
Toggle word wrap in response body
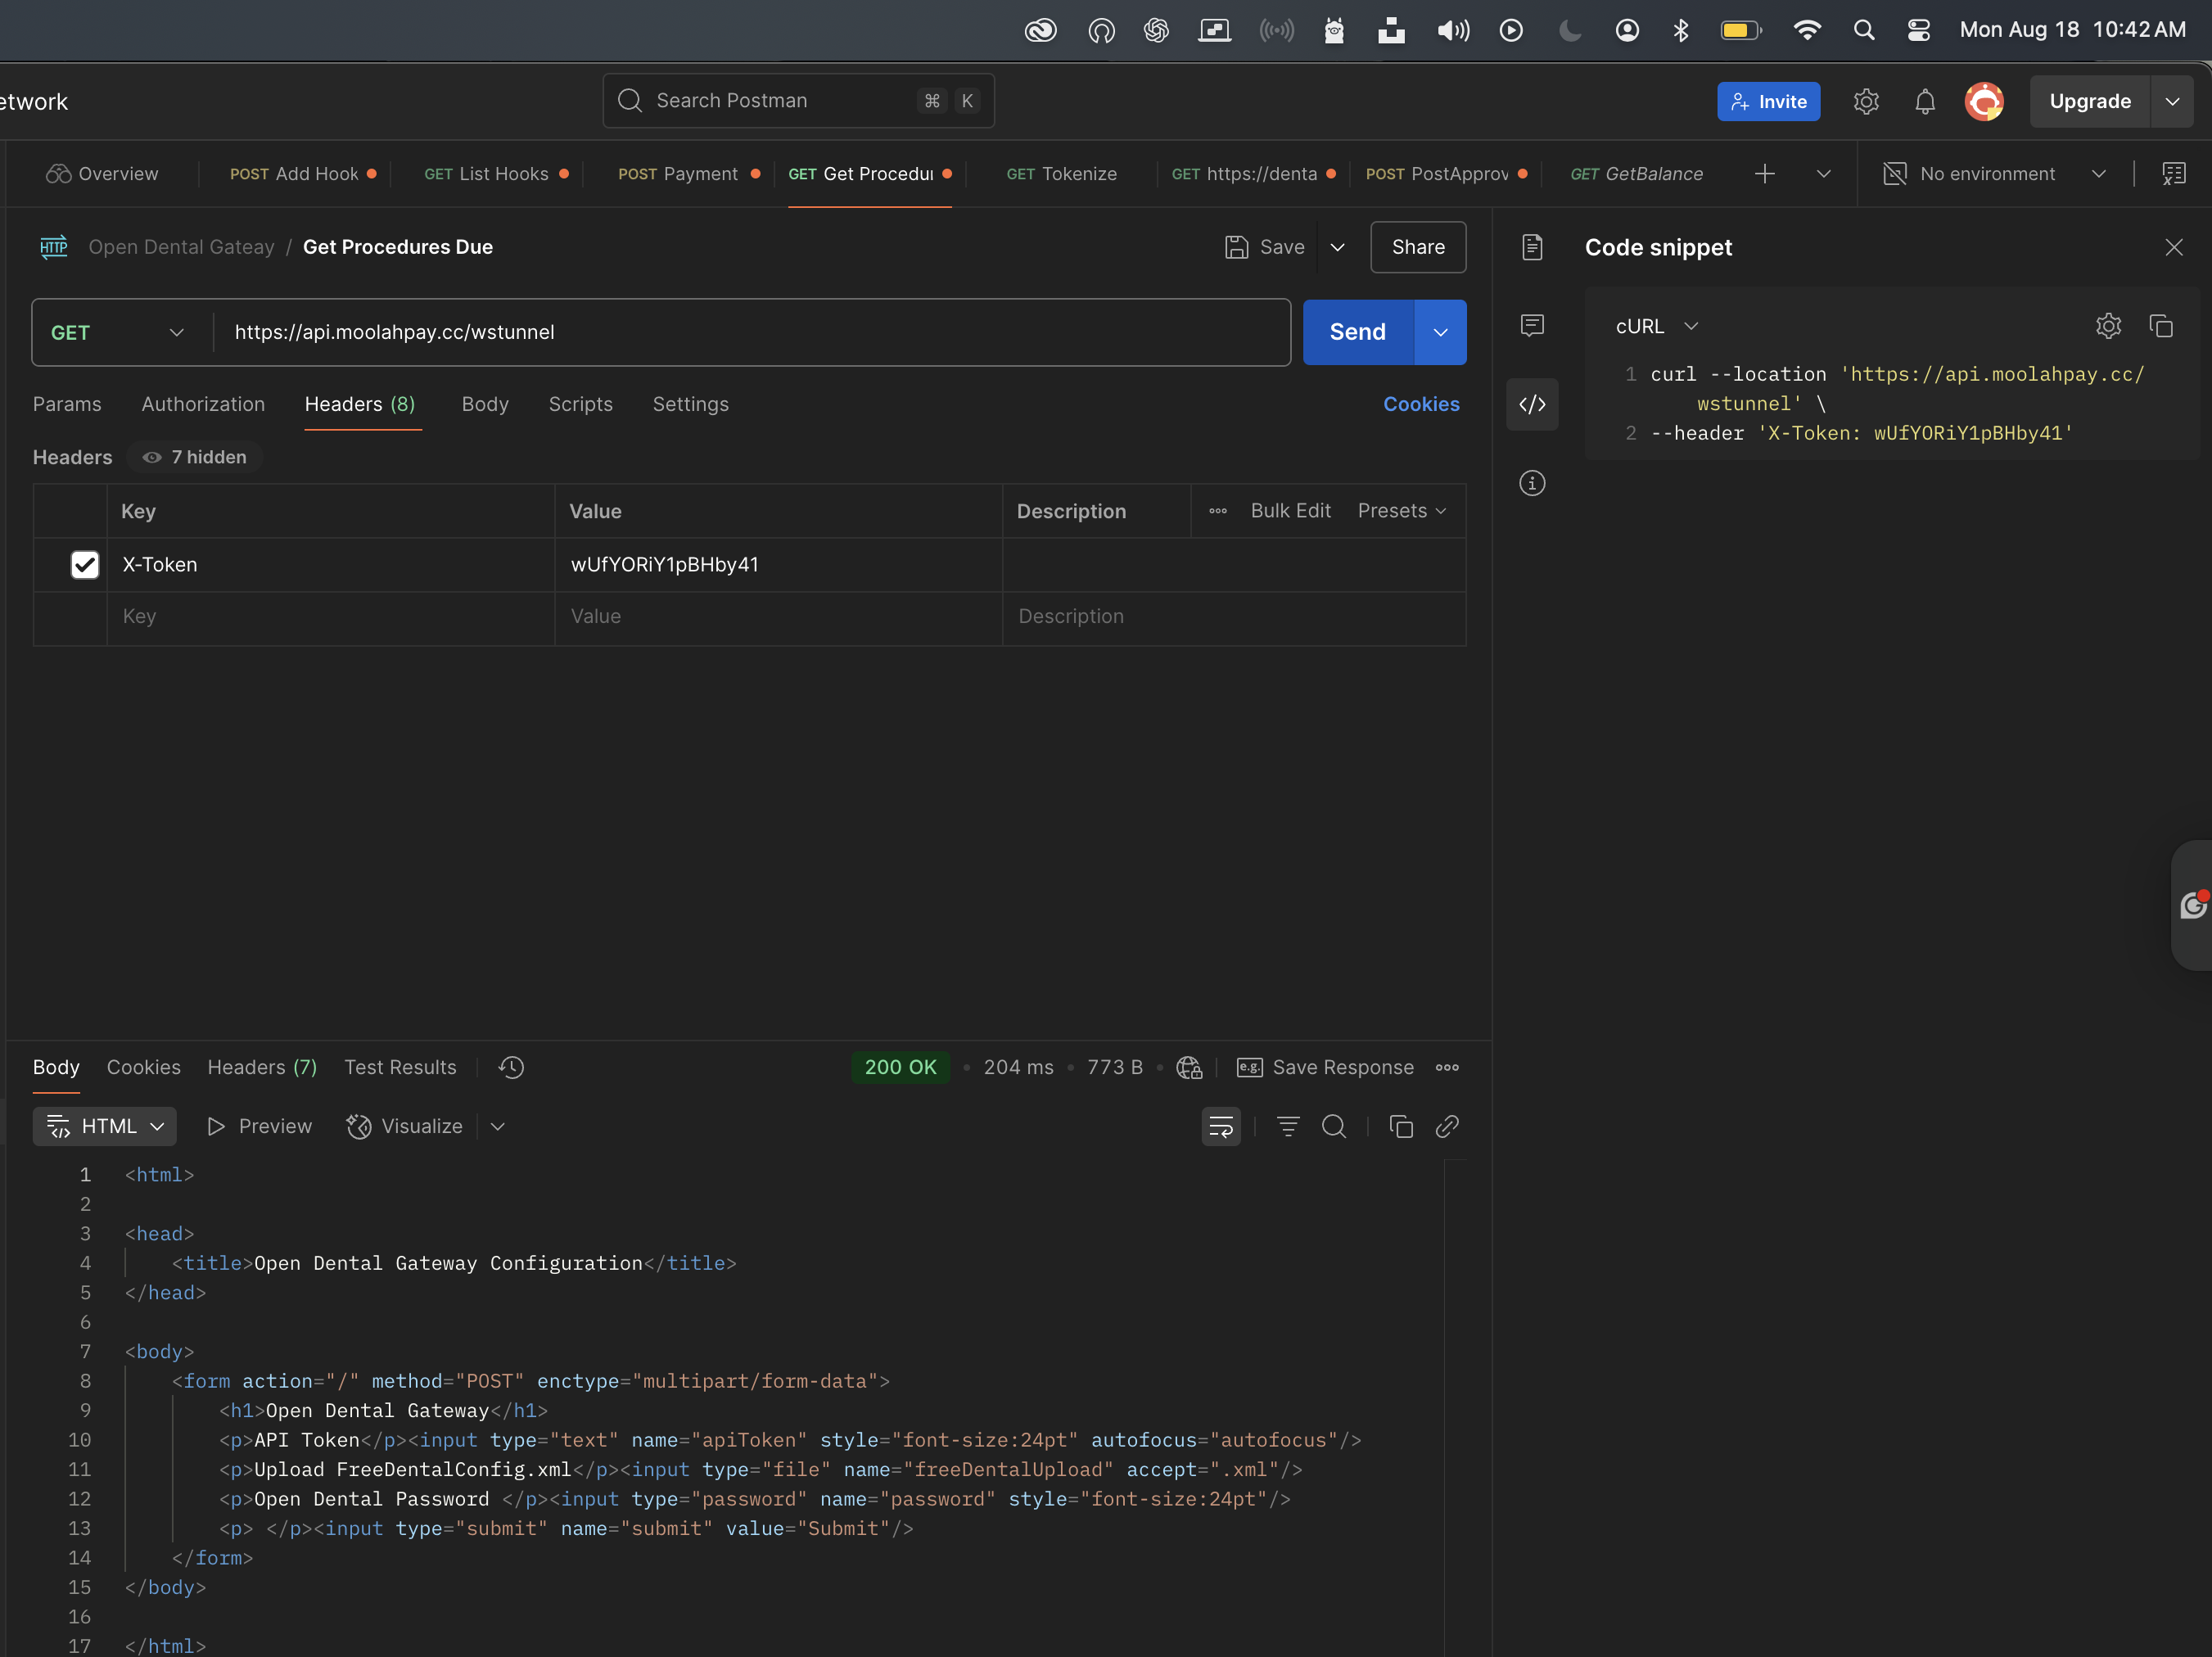coord(1221,1126)
